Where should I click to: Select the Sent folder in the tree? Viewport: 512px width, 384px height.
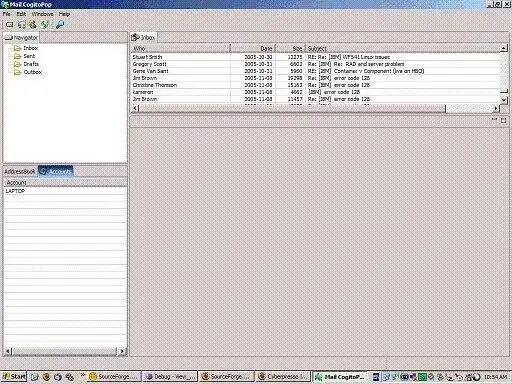[x=29, y=56]
